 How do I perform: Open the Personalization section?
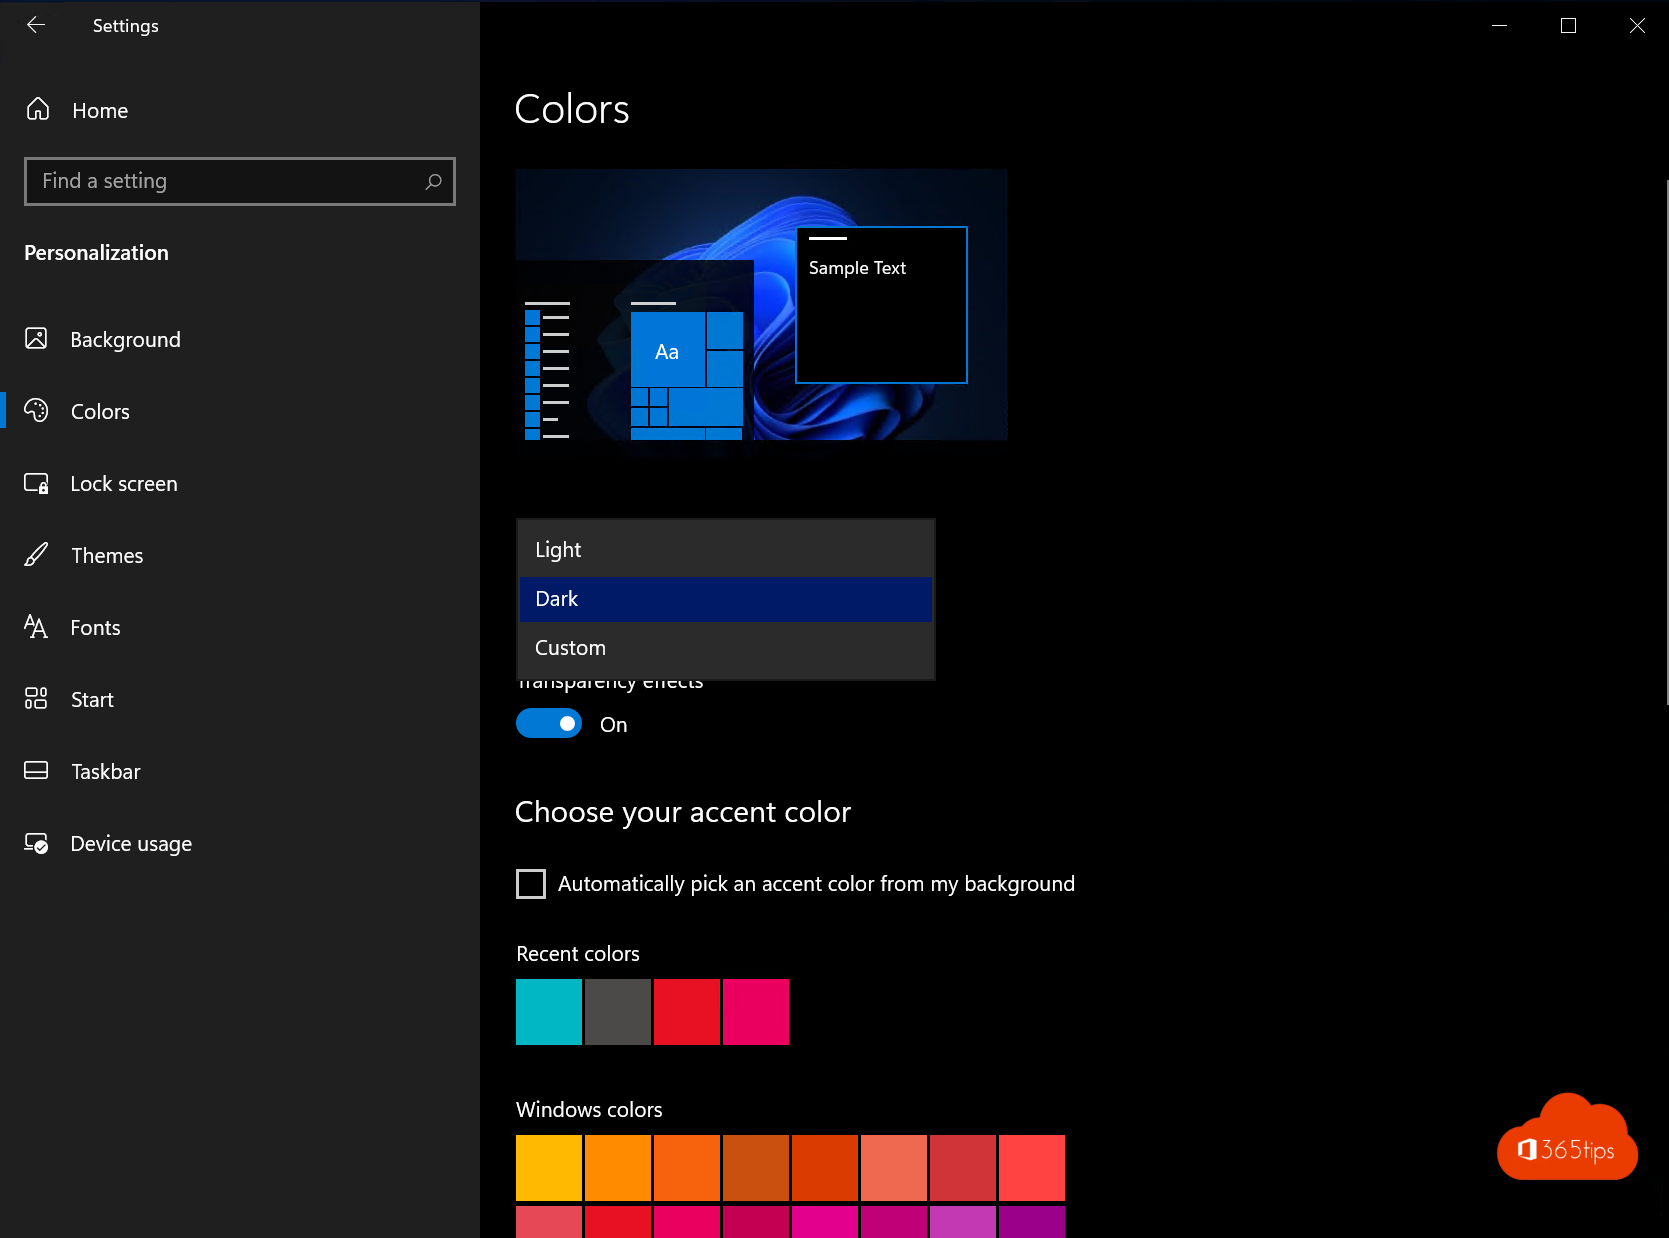[96, 252]
